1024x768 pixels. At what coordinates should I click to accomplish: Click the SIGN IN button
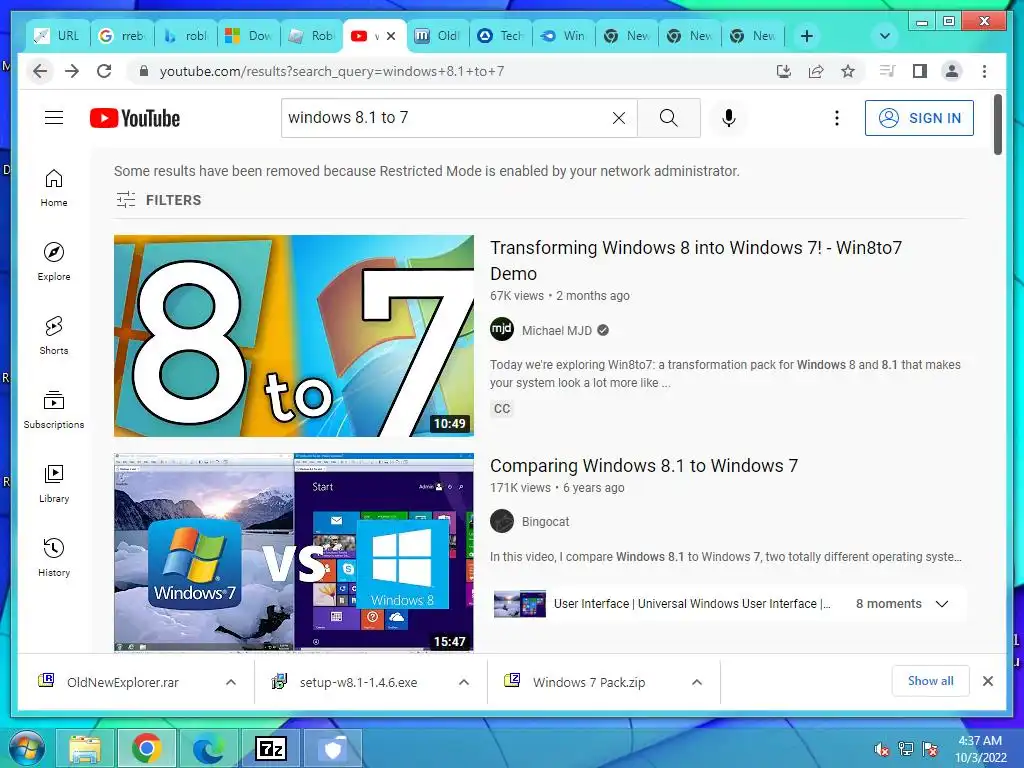click(x=919, y=118)
